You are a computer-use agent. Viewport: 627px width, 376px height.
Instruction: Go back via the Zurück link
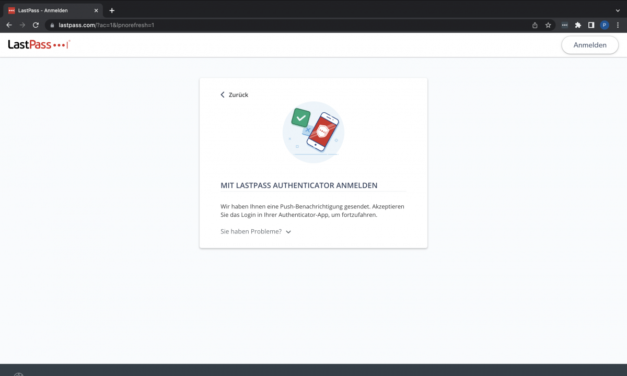click(234, 95)
